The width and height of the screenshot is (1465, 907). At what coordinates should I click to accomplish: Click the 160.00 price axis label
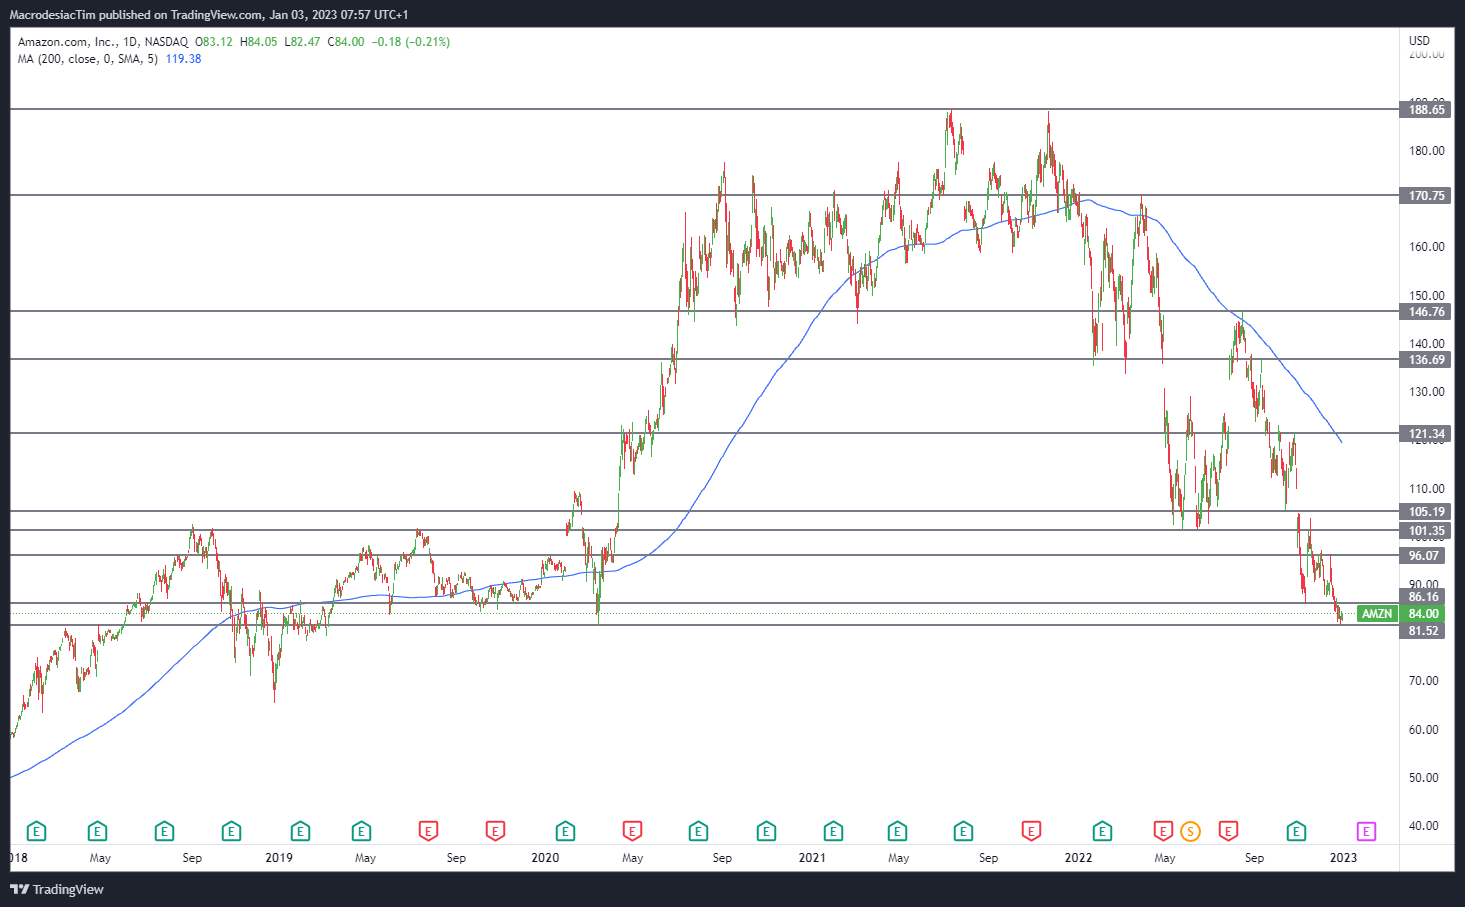[1427, 247]
